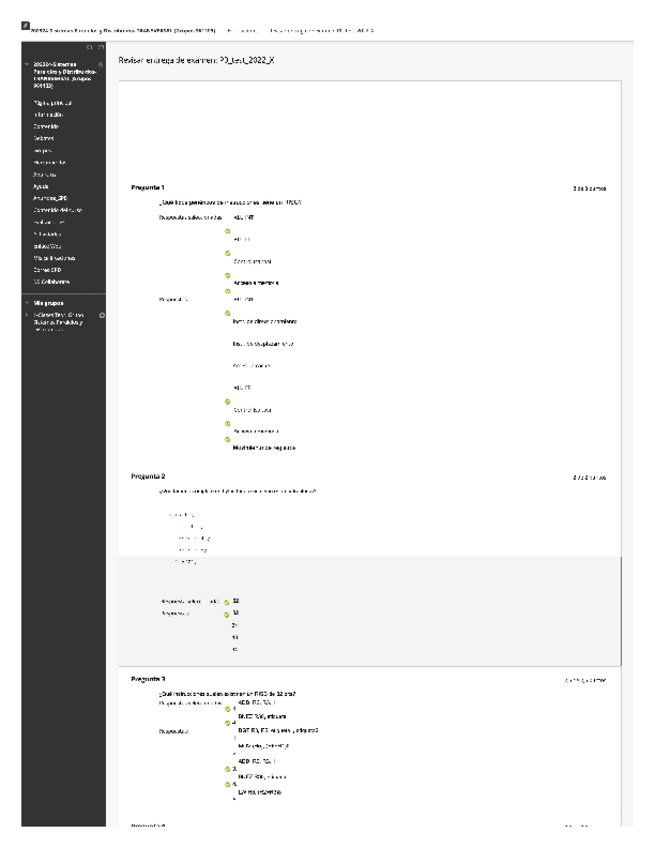The width and height of the screenshot is (655, 848).
Task: Open Información in the course menu
Action: click(48, 115)
